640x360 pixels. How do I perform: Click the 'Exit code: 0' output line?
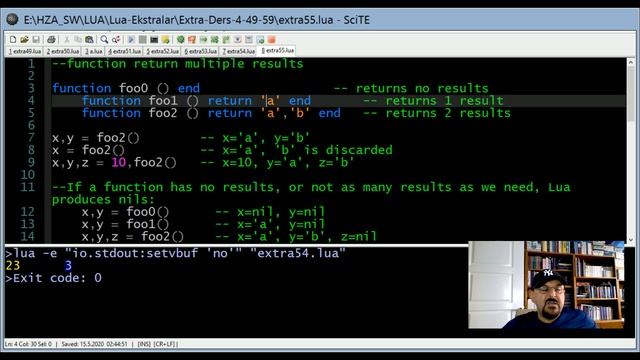(53, 278)
